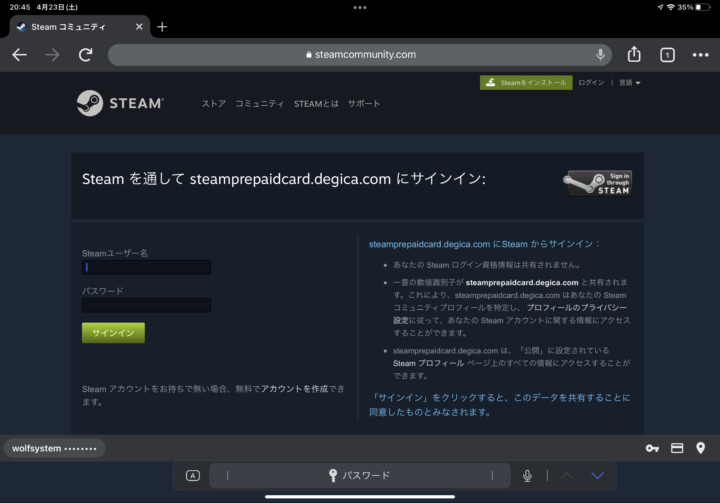Image resolution: width=720 pixels, height=503 pixels.
Task: Reload the Steam community page
Action: pos(86,55)
